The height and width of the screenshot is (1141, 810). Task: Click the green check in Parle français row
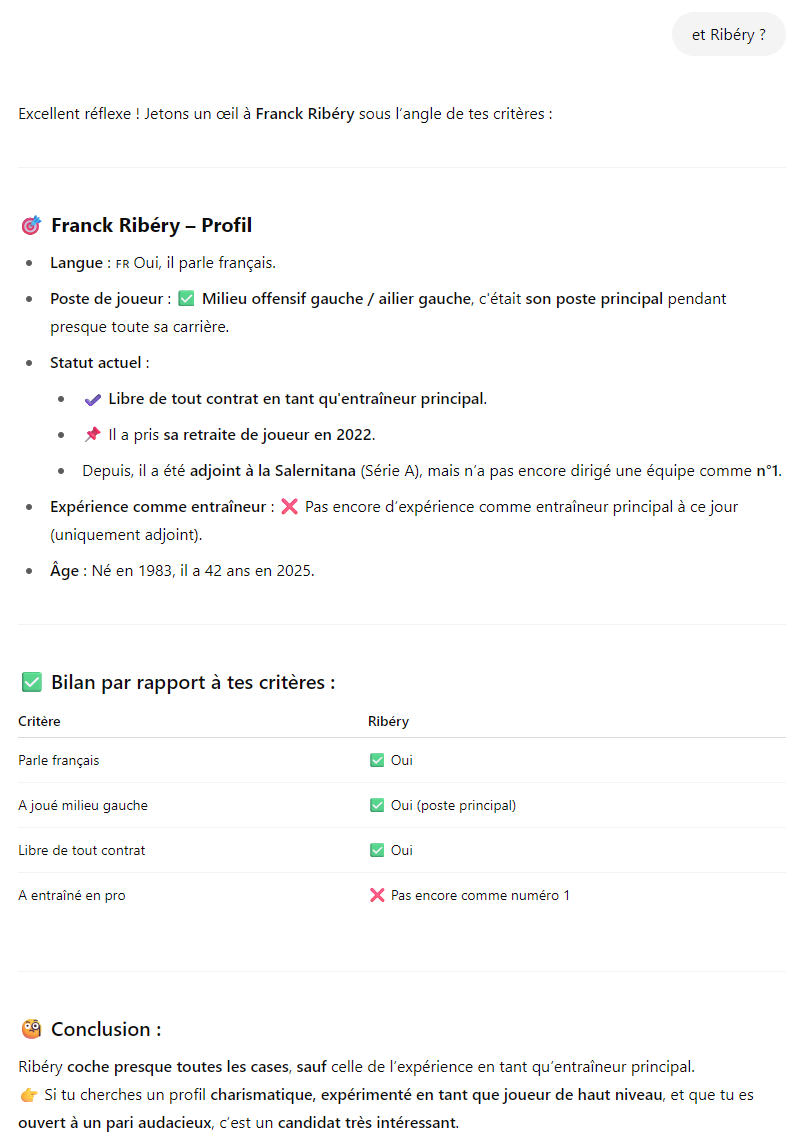(x=377, y=761)
